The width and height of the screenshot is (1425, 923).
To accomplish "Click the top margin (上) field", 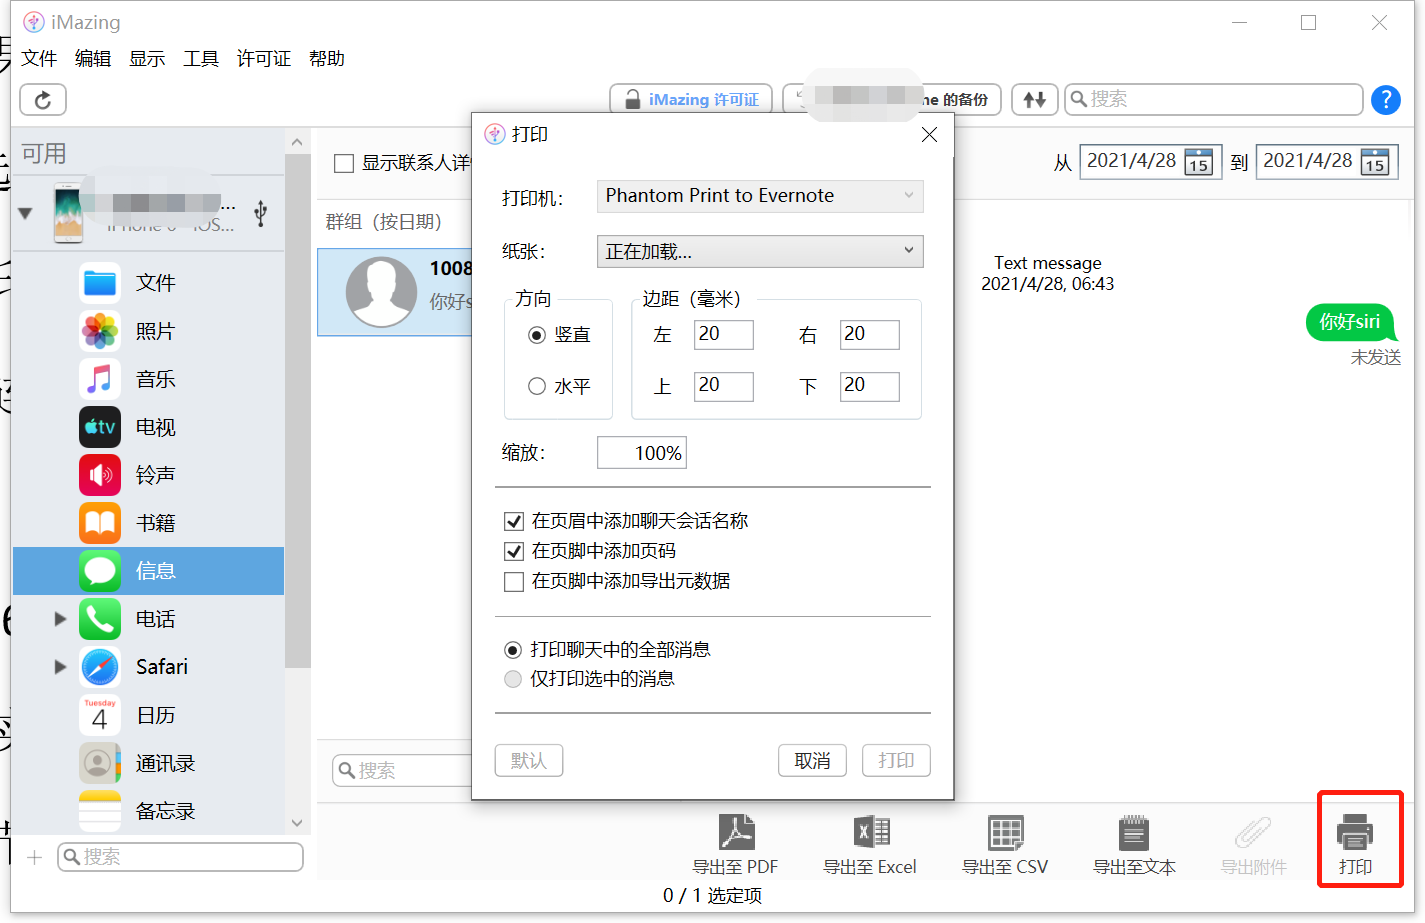I will tap(724, 386).
